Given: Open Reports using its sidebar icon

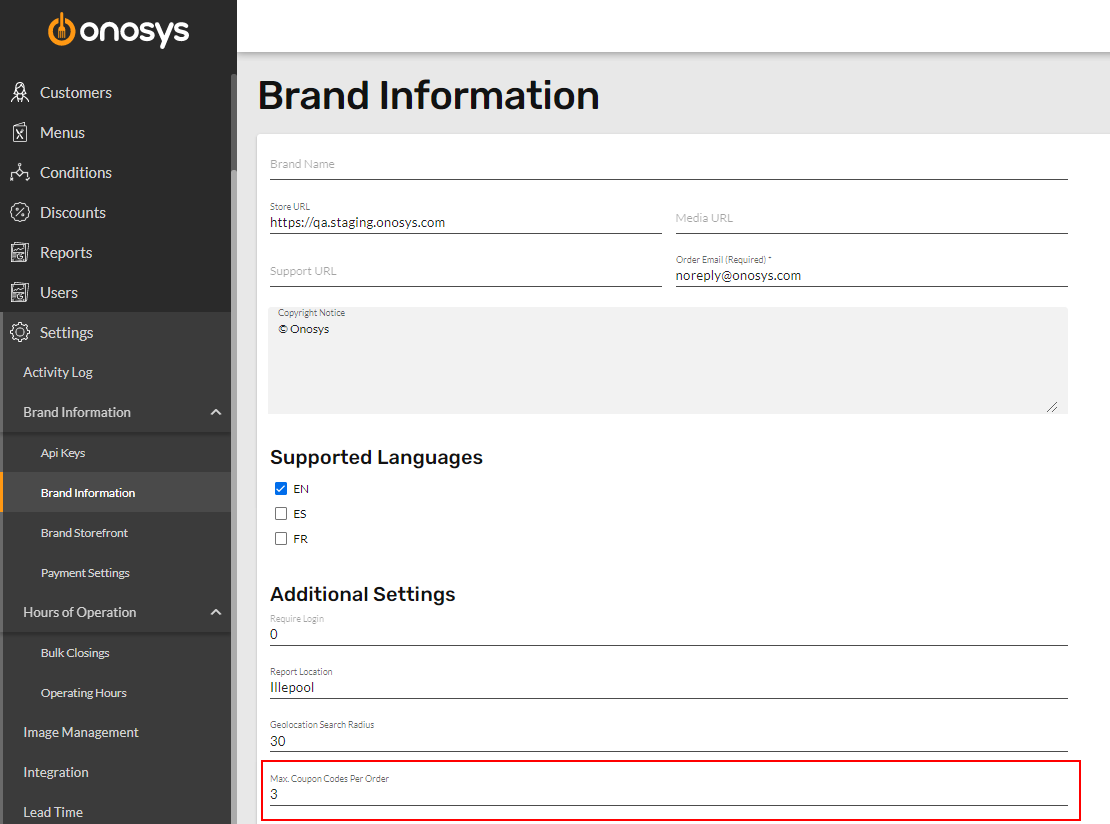Looking at the screenshot, I should click(x=20, y=252).
